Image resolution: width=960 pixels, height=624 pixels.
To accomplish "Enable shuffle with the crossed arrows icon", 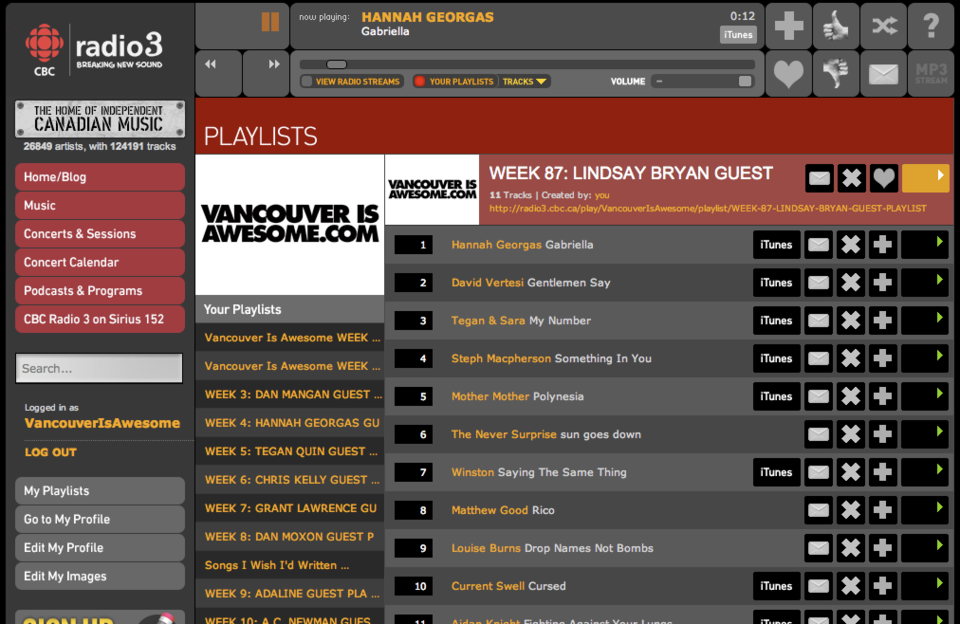I will (x=883, y=26).
